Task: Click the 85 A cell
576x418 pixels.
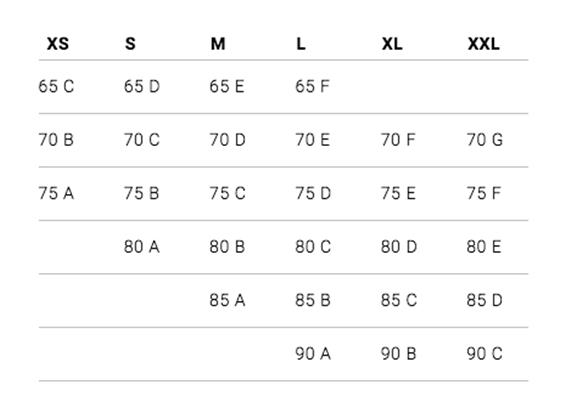Action: [227, 300]
